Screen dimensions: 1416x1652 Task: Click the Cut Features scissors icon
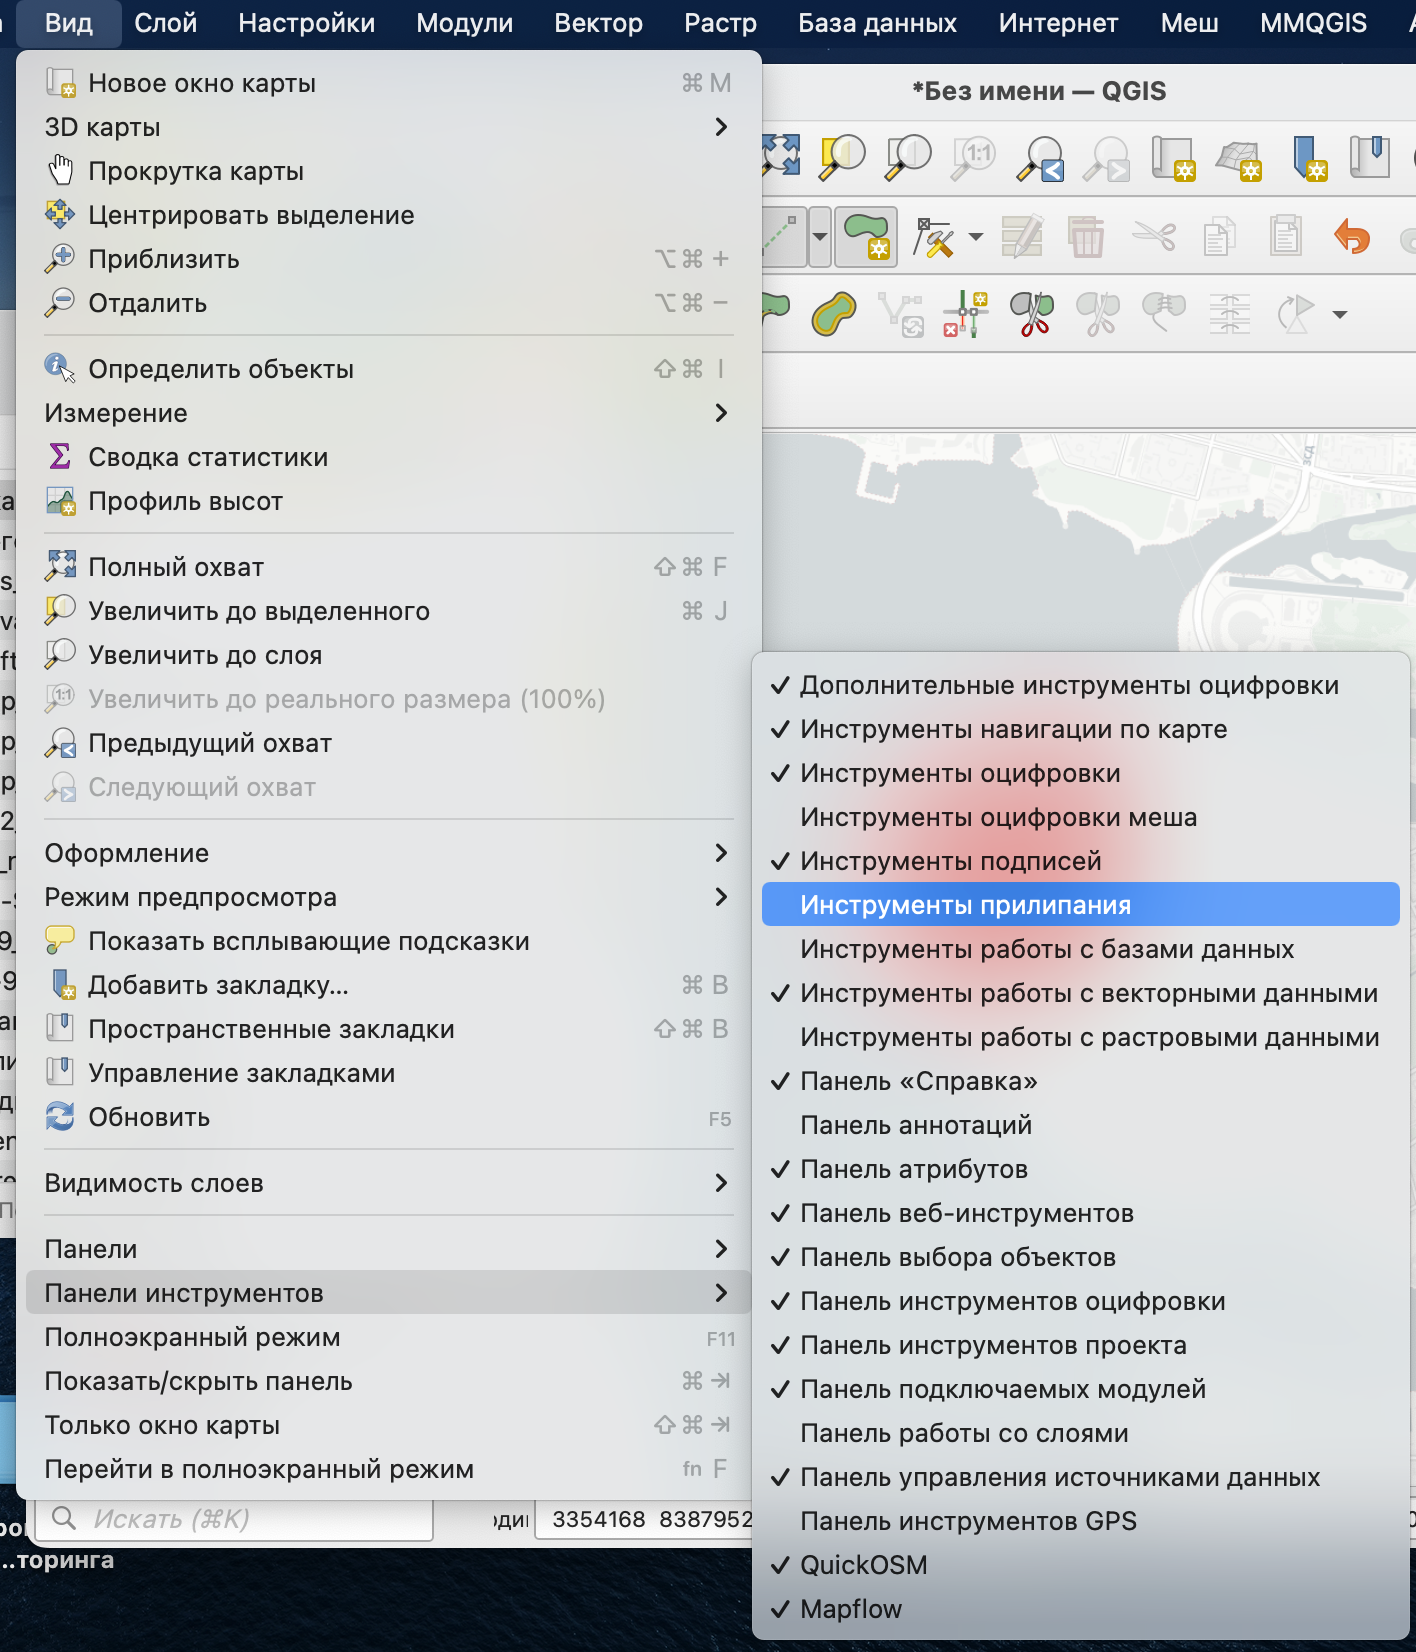1154,238
